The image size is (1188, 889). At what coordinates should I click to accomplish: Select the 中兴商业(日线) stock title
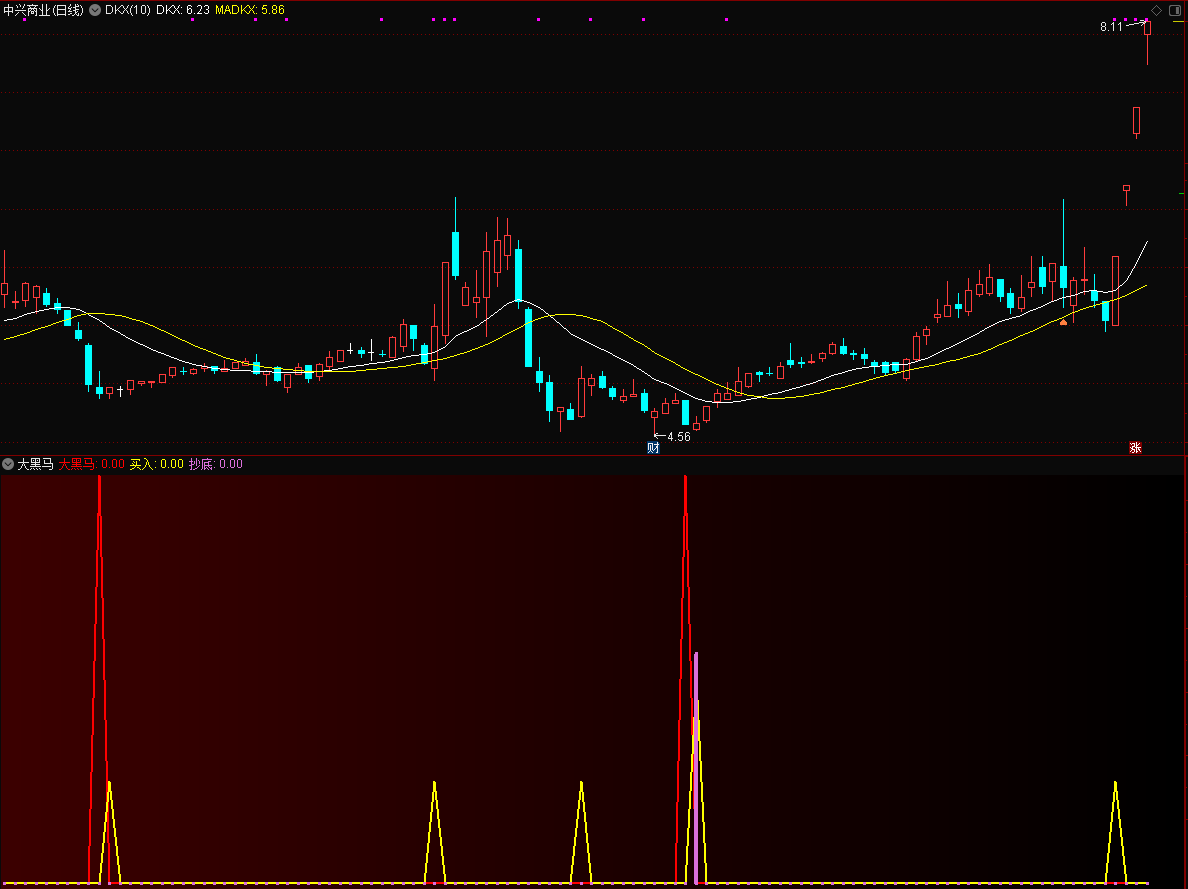pyautogui.click(x=43, y=10)
